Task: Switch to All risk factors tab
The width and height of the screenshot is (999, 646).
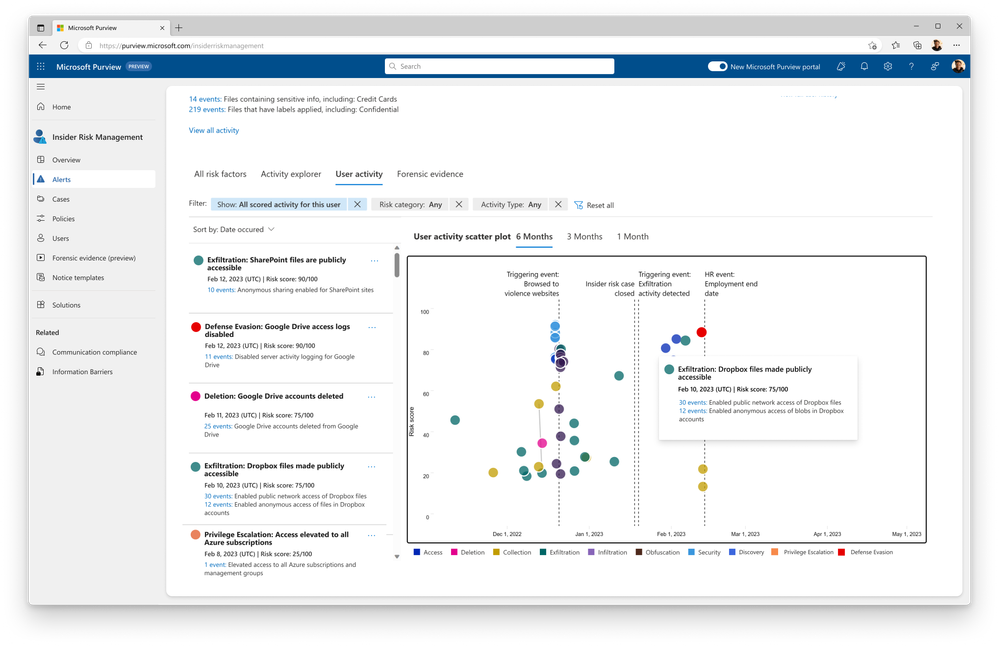Action: (220, 174)
